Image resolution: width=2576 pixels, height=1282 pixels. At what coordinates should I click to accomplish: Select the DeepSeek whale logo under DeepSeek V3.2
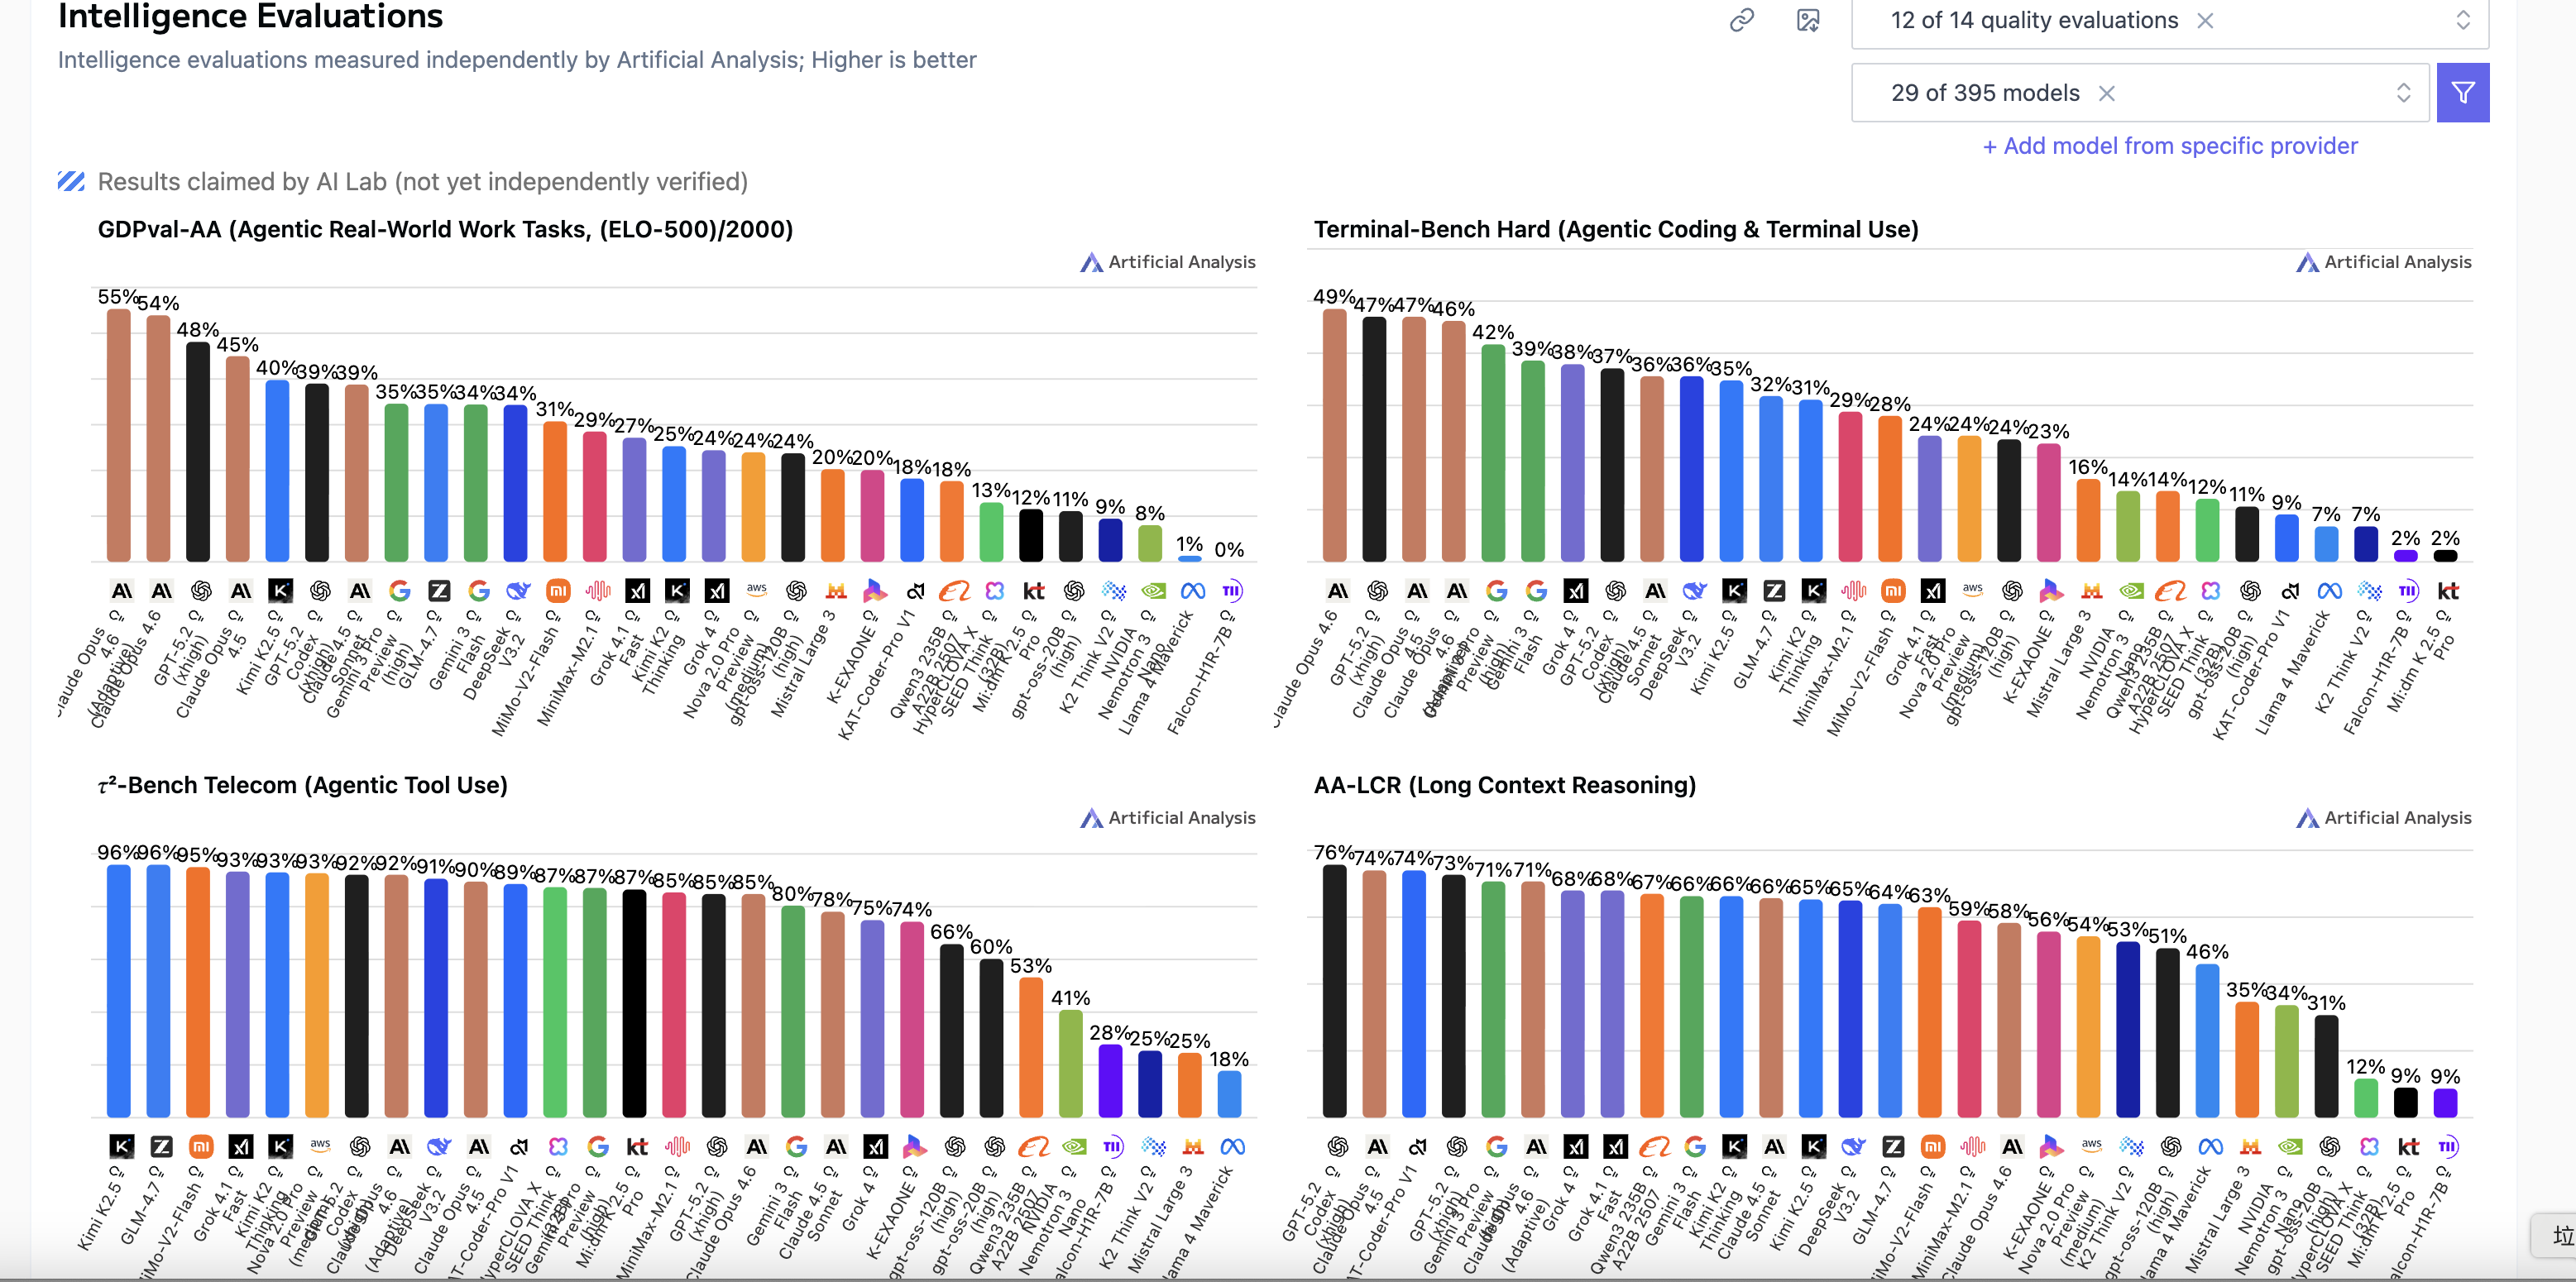pyautogui.click(x=518, y=591)
